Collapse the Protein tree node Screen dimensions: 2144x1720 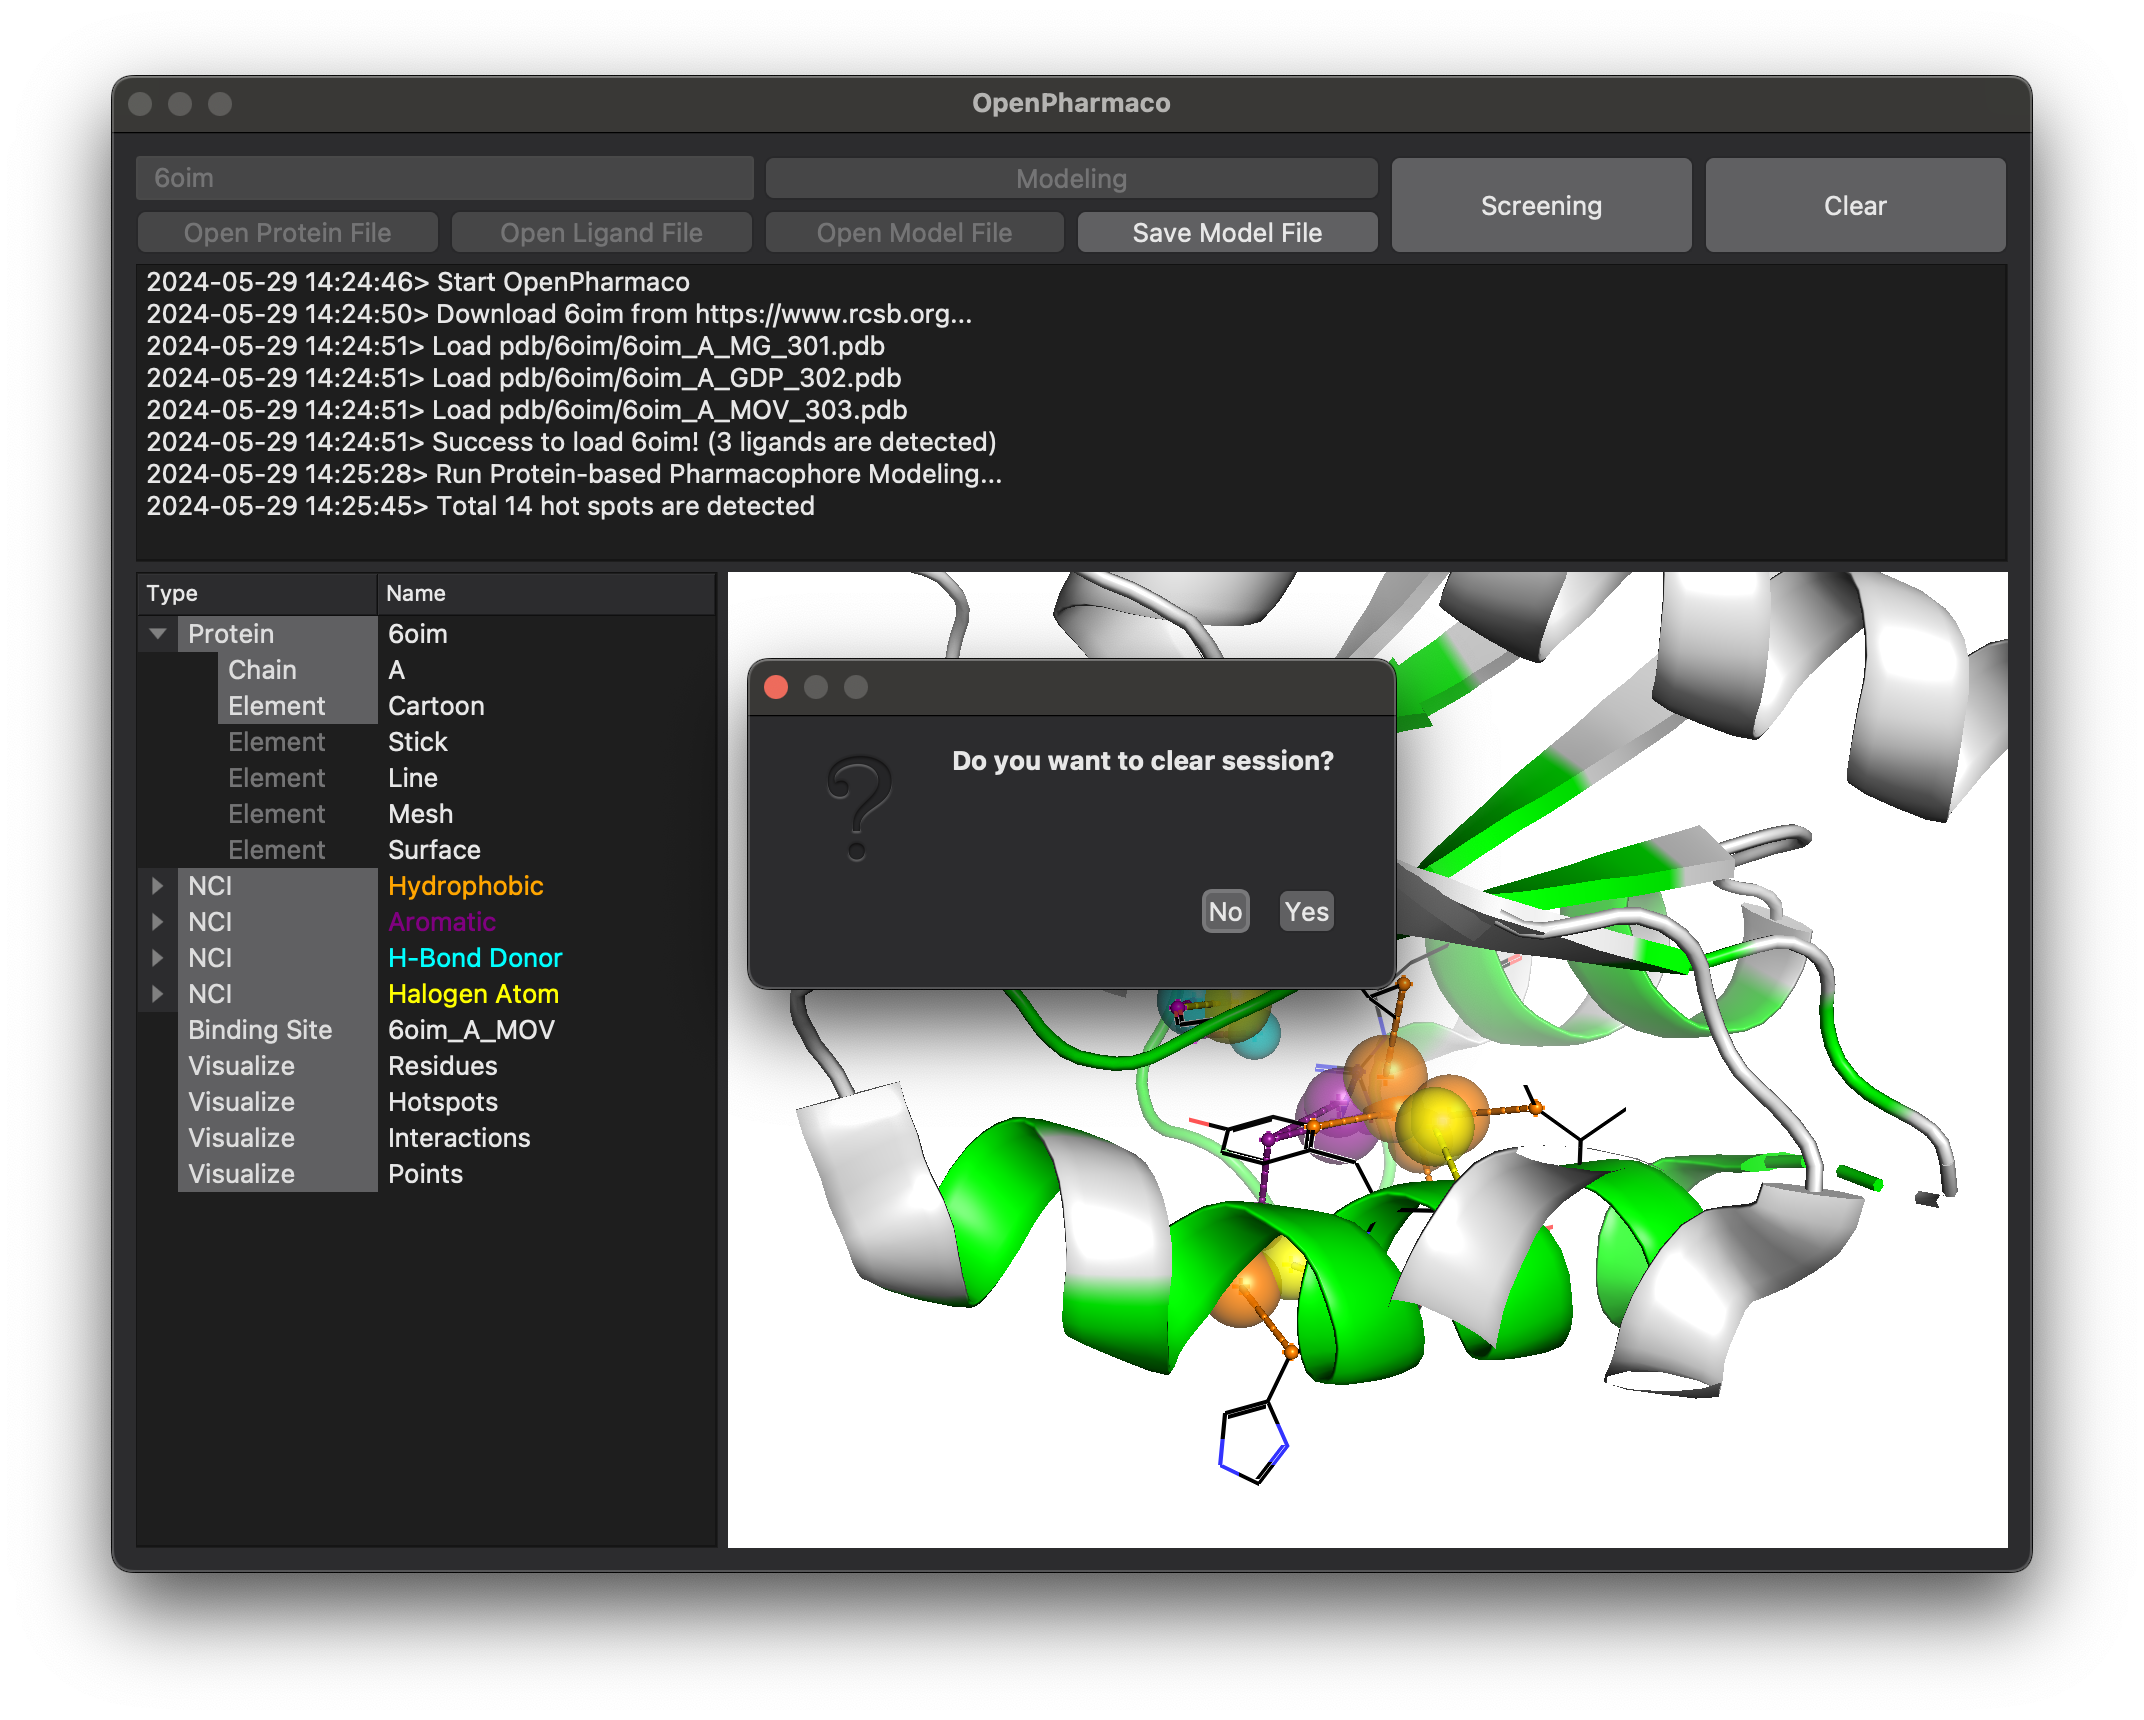click(x=157, y=633)
